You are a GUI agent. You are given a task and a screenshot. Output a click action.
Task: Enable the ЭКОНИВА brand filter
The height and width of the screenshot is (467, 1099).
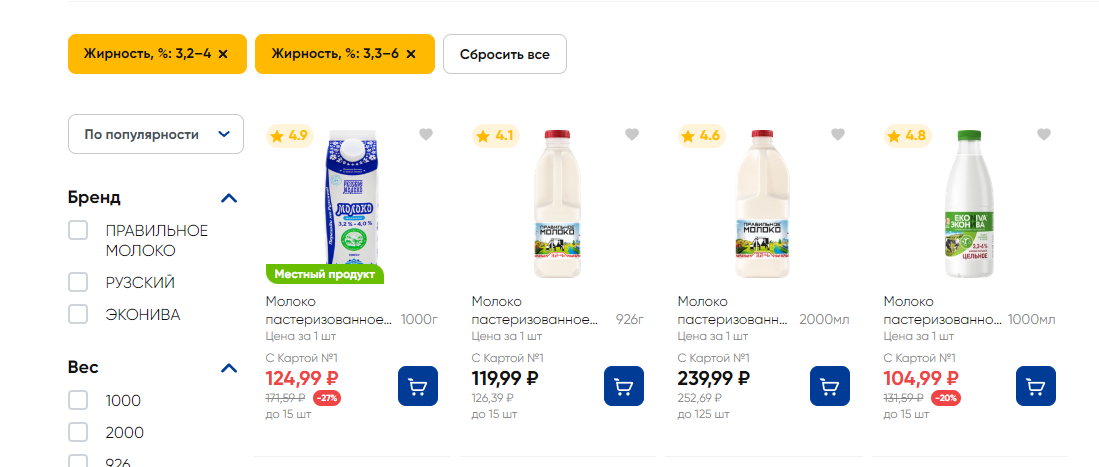click(x=78, y=314)
